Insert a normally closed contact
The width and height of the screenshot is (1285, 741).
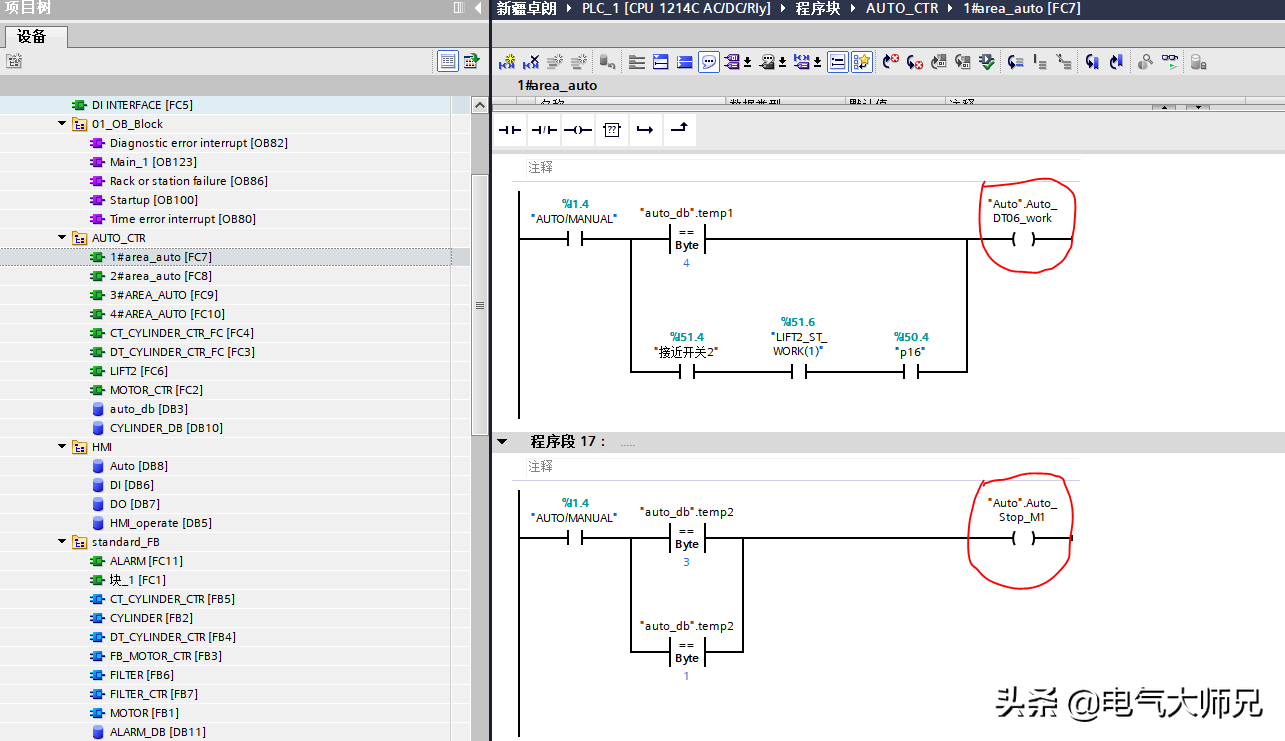tap(544, 130)
